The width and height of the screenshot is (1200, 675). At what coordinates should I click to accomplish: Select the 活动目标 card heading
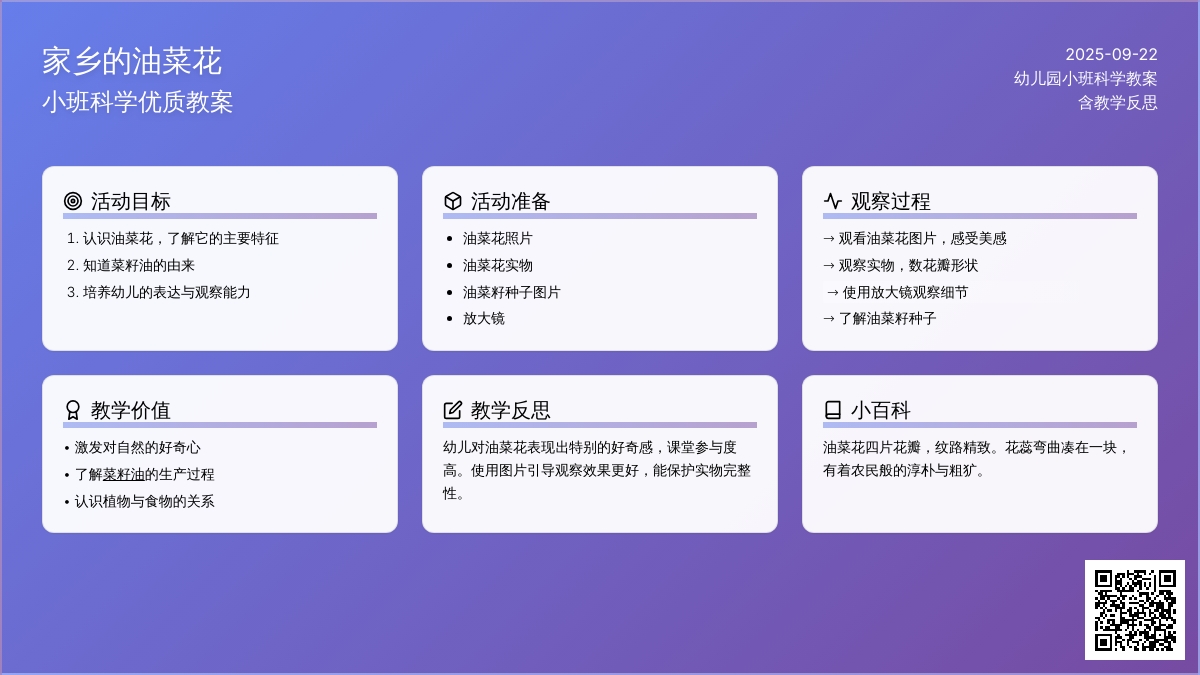pyautogui.click(x=131, y=201)
